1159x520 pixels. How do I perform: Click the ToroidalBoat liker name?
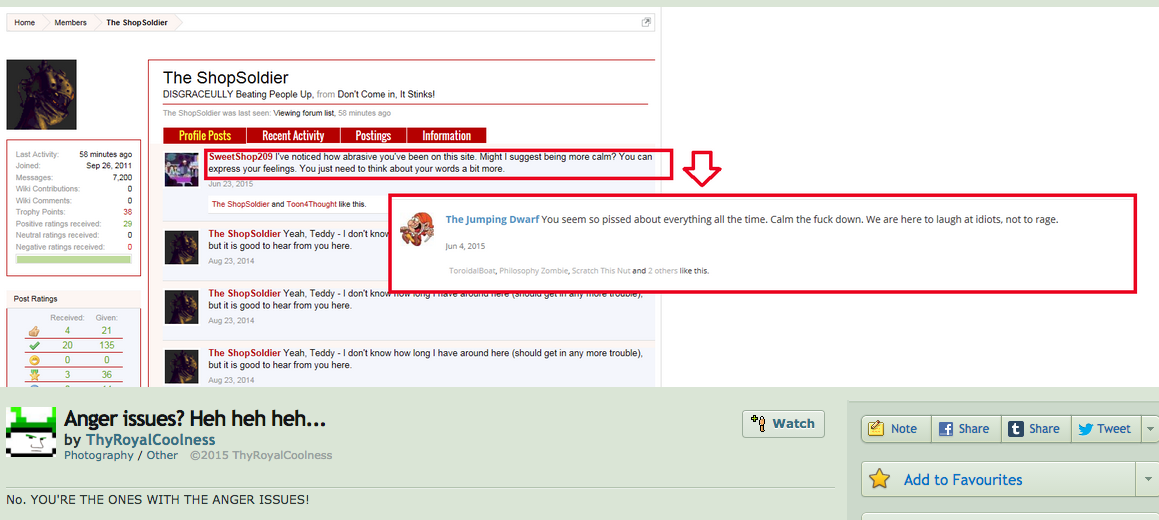point(472,271)
